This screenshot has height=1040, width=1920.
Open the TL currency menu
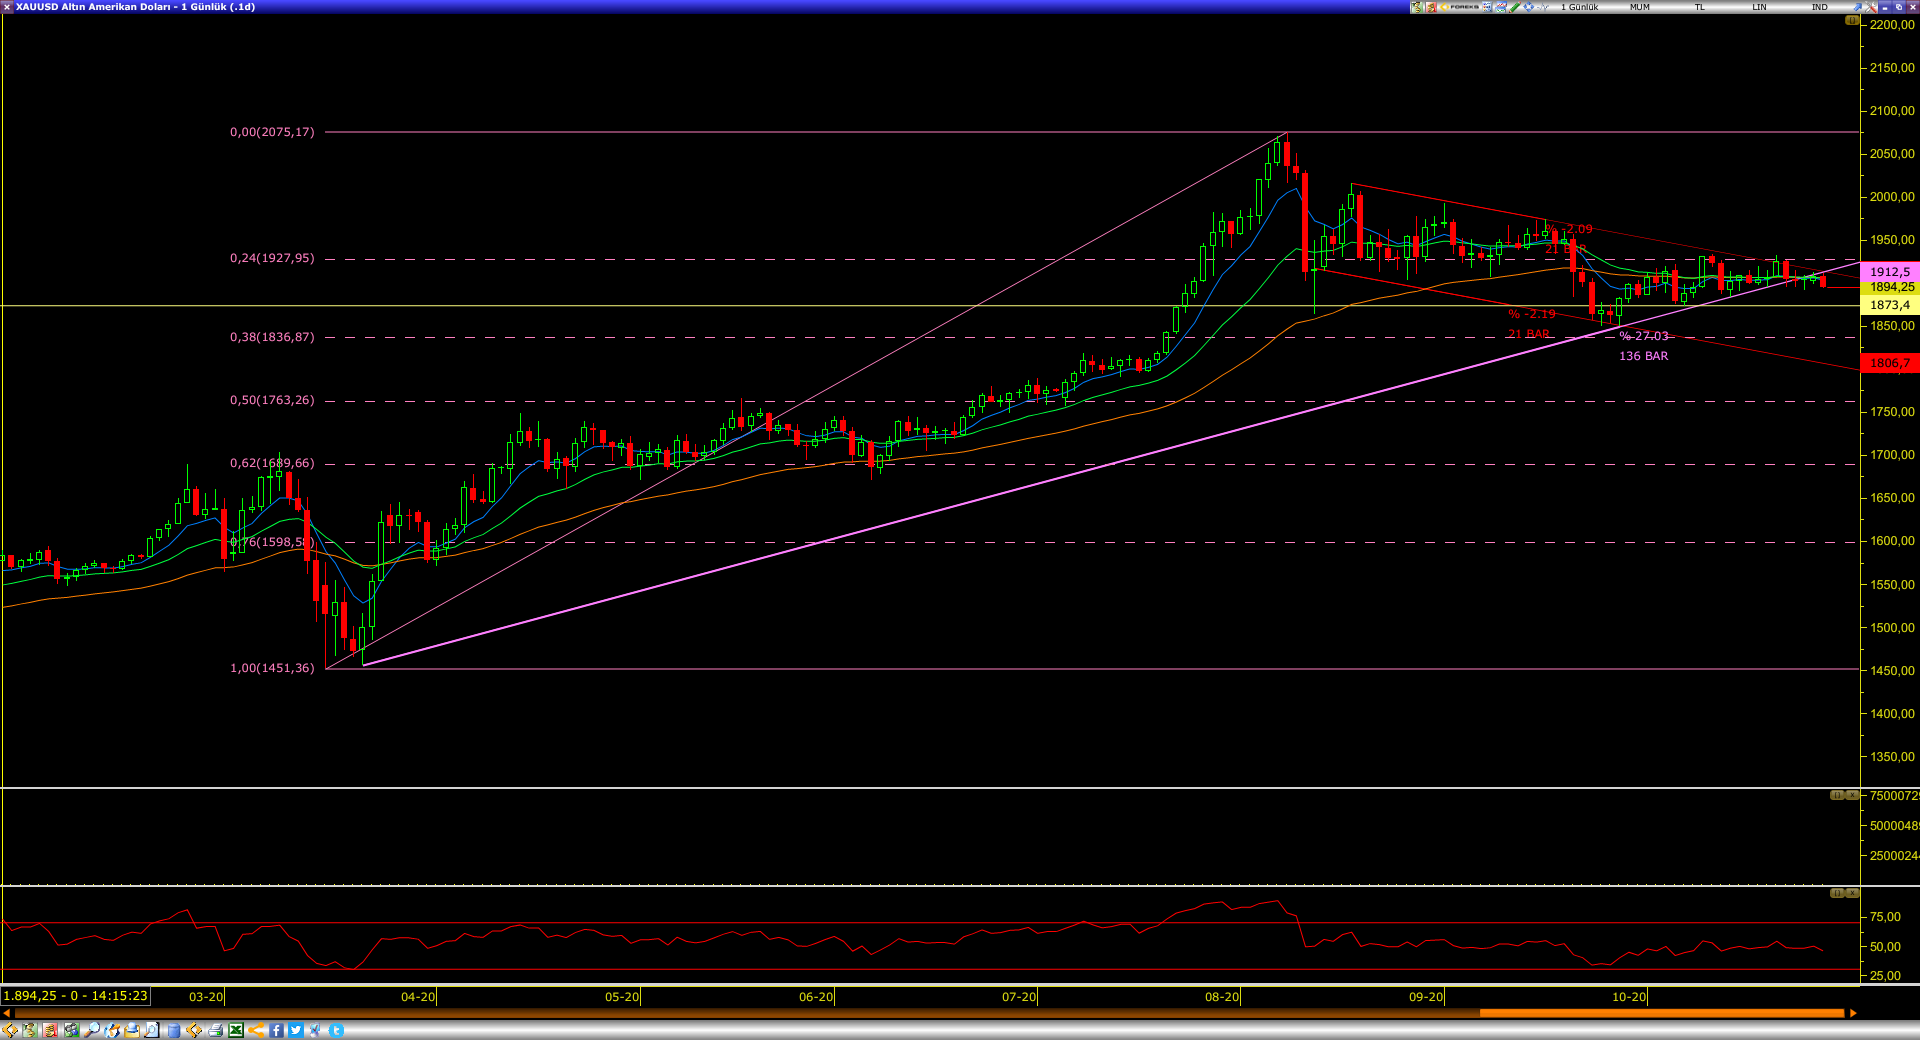click(x=1699, y=7)
